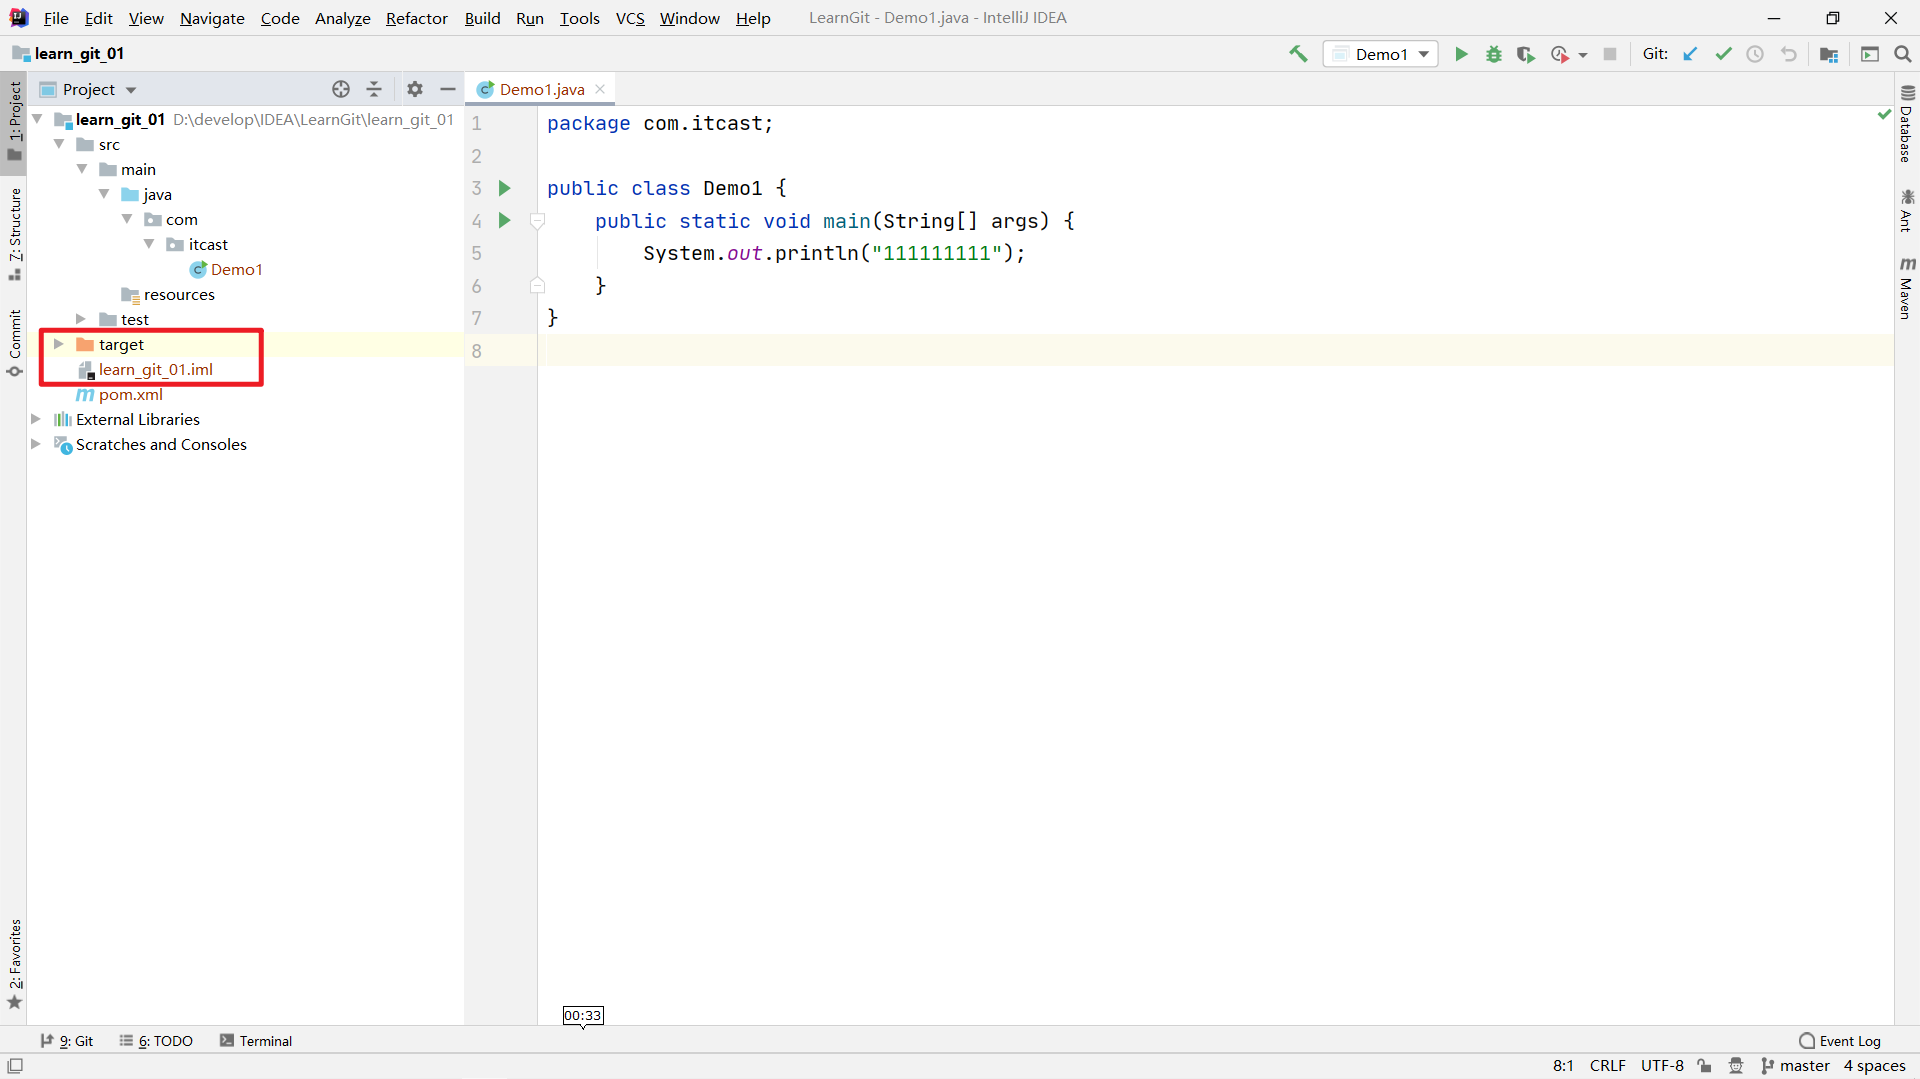Select learn_git_01.iml file
This screenshot has width=1920, height=1079.
[155, 369]
